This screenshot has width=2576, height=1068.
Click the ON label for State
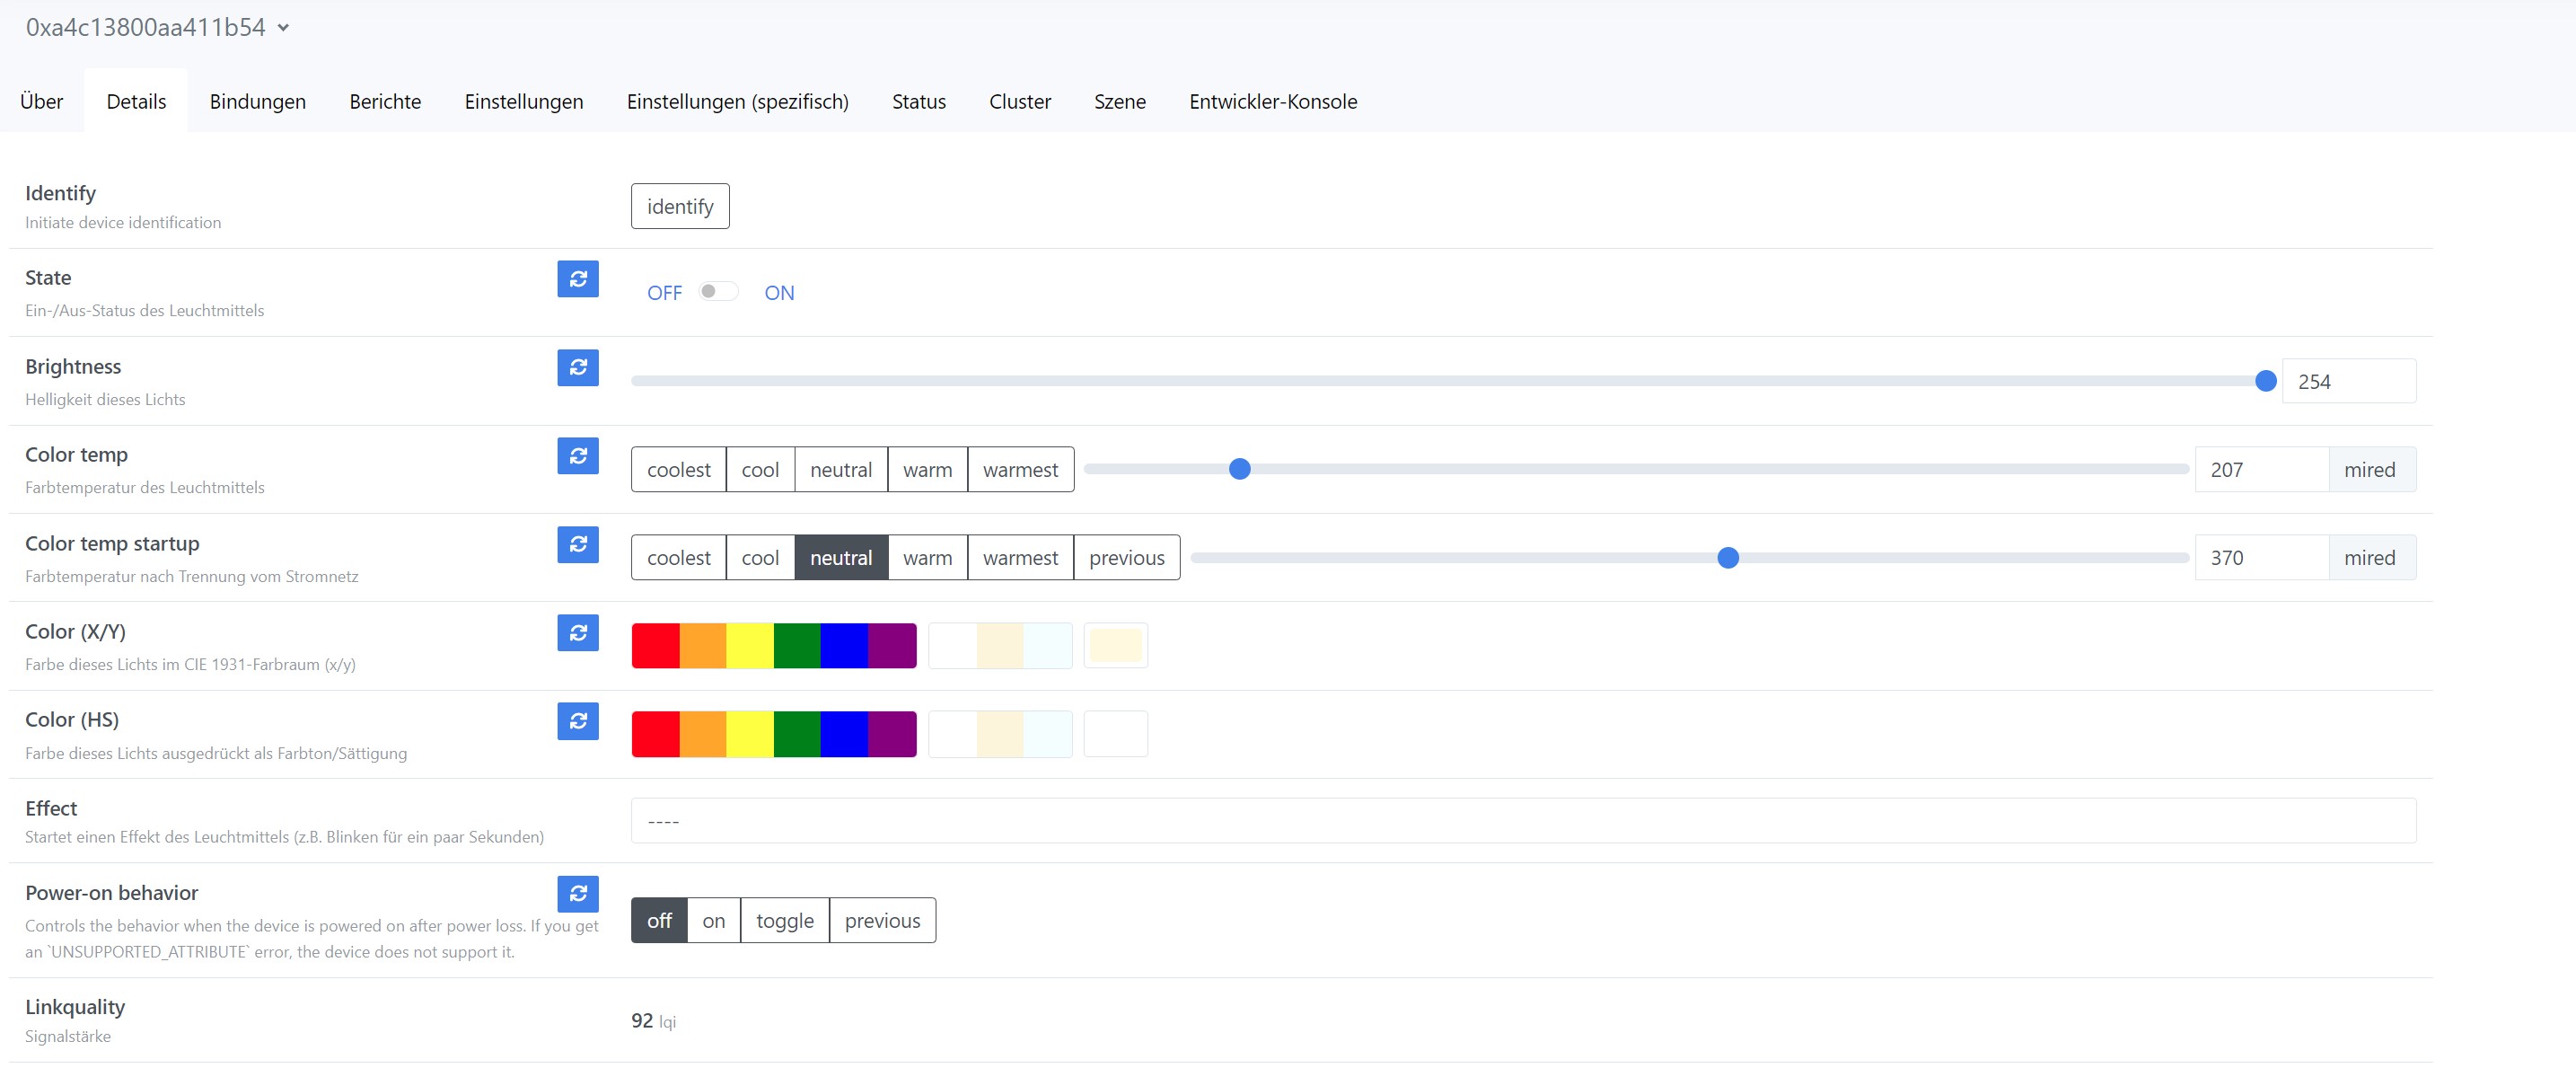tap(779, 293)
